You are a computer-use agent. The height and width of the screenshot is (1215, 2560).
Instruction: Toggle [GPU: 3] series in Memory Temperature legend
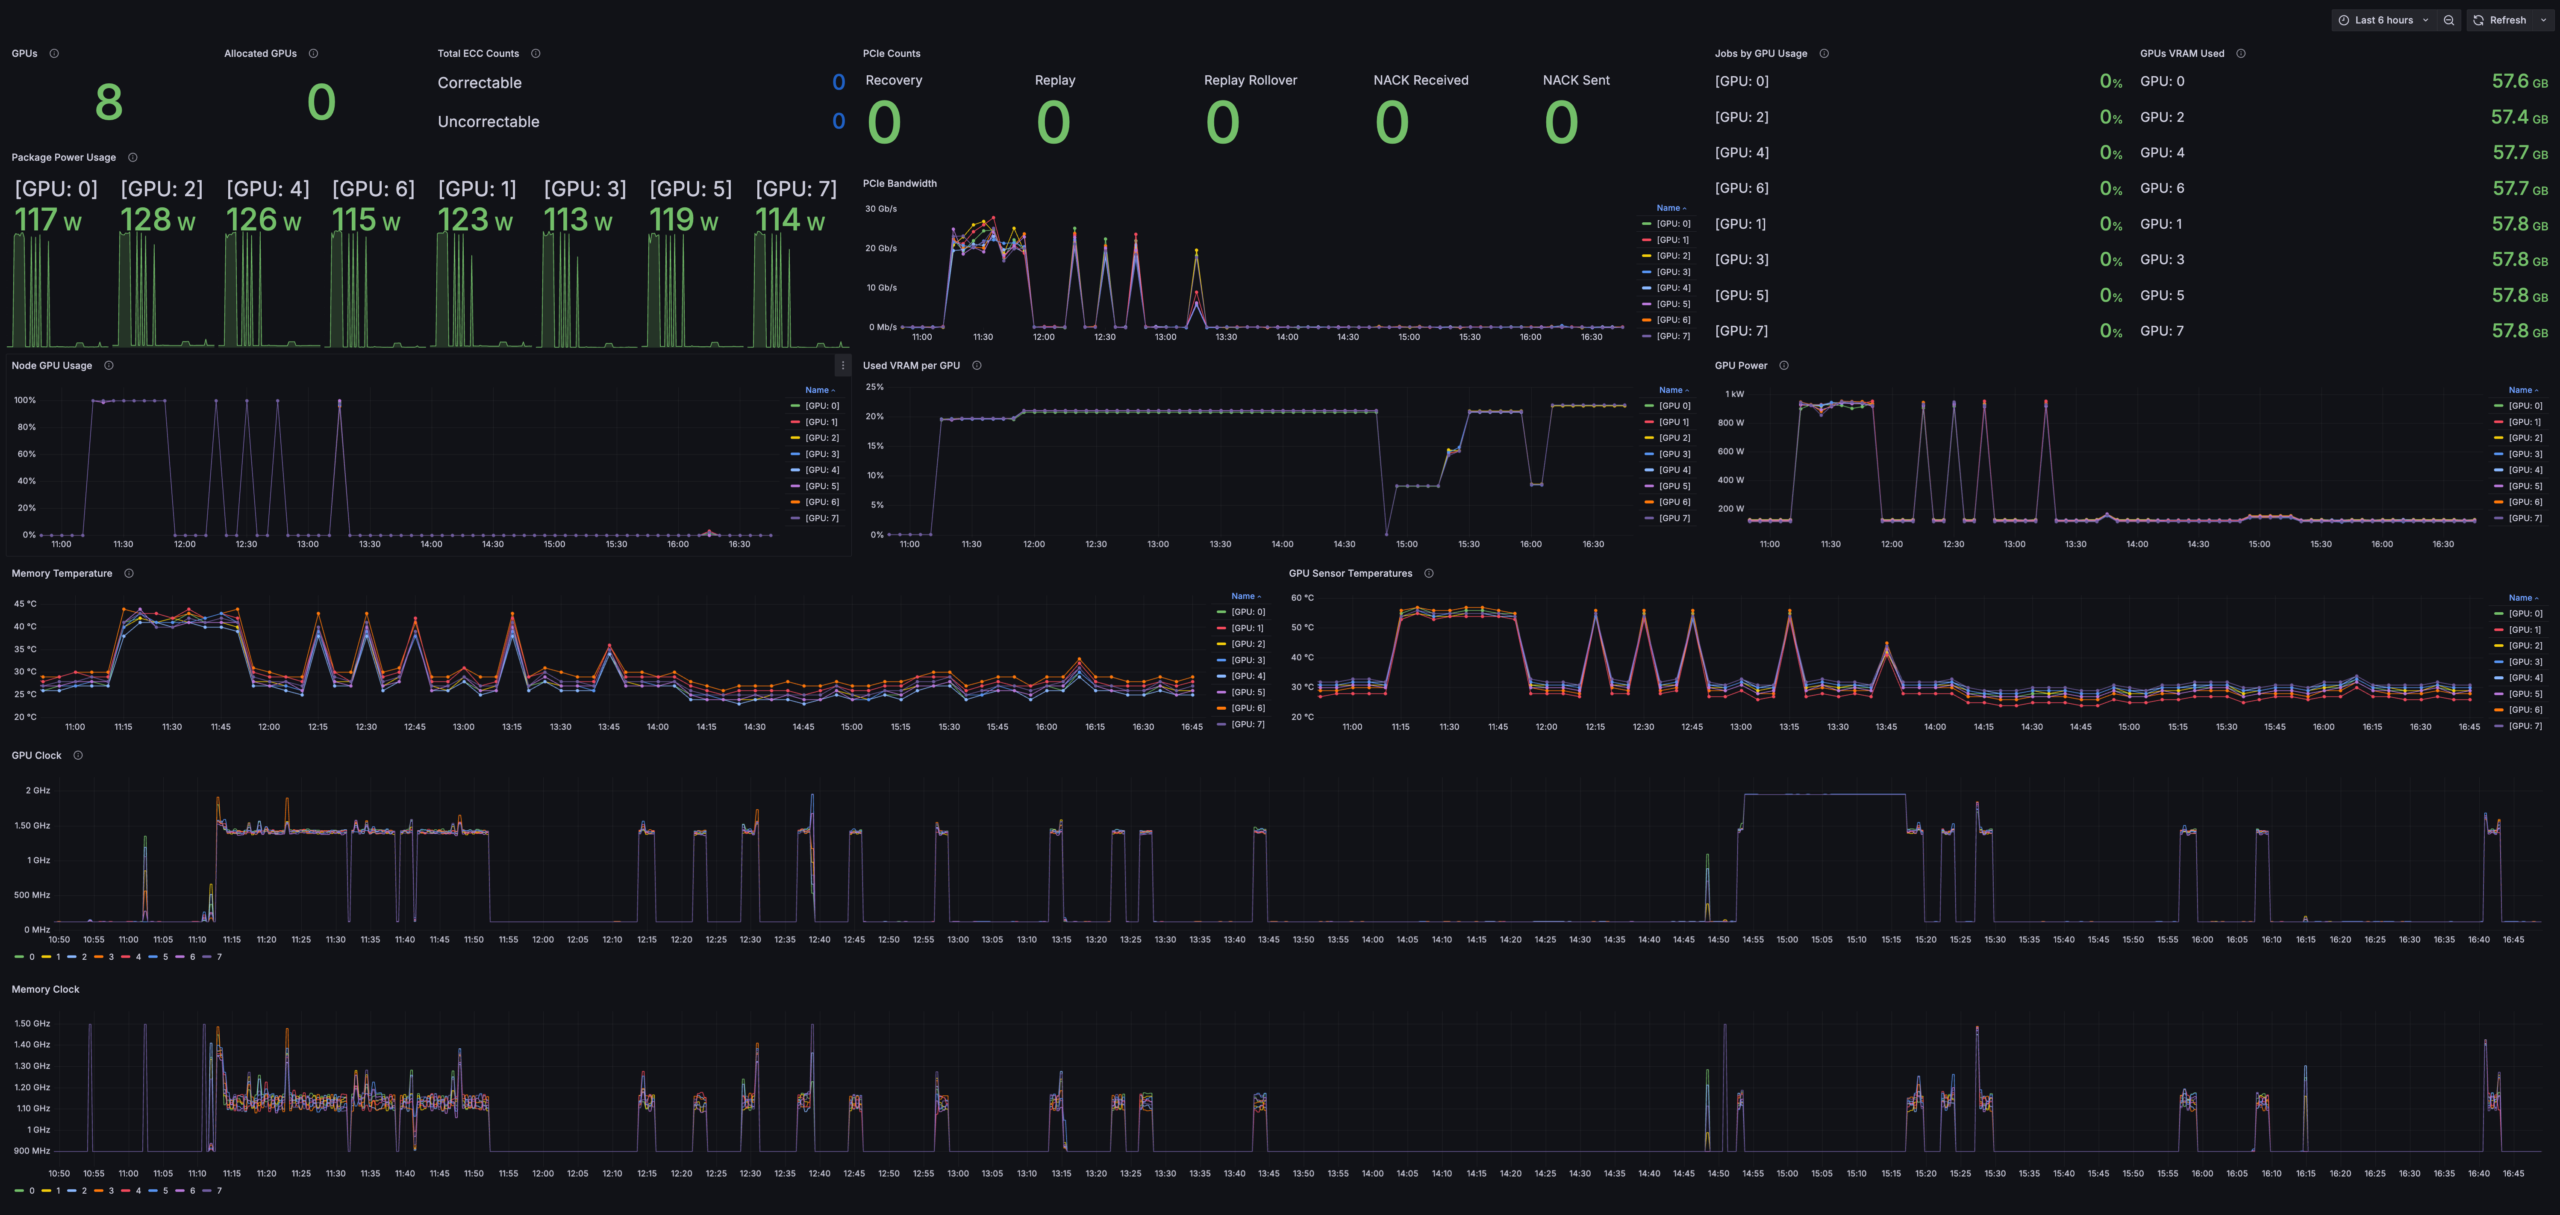point(1247,660)
